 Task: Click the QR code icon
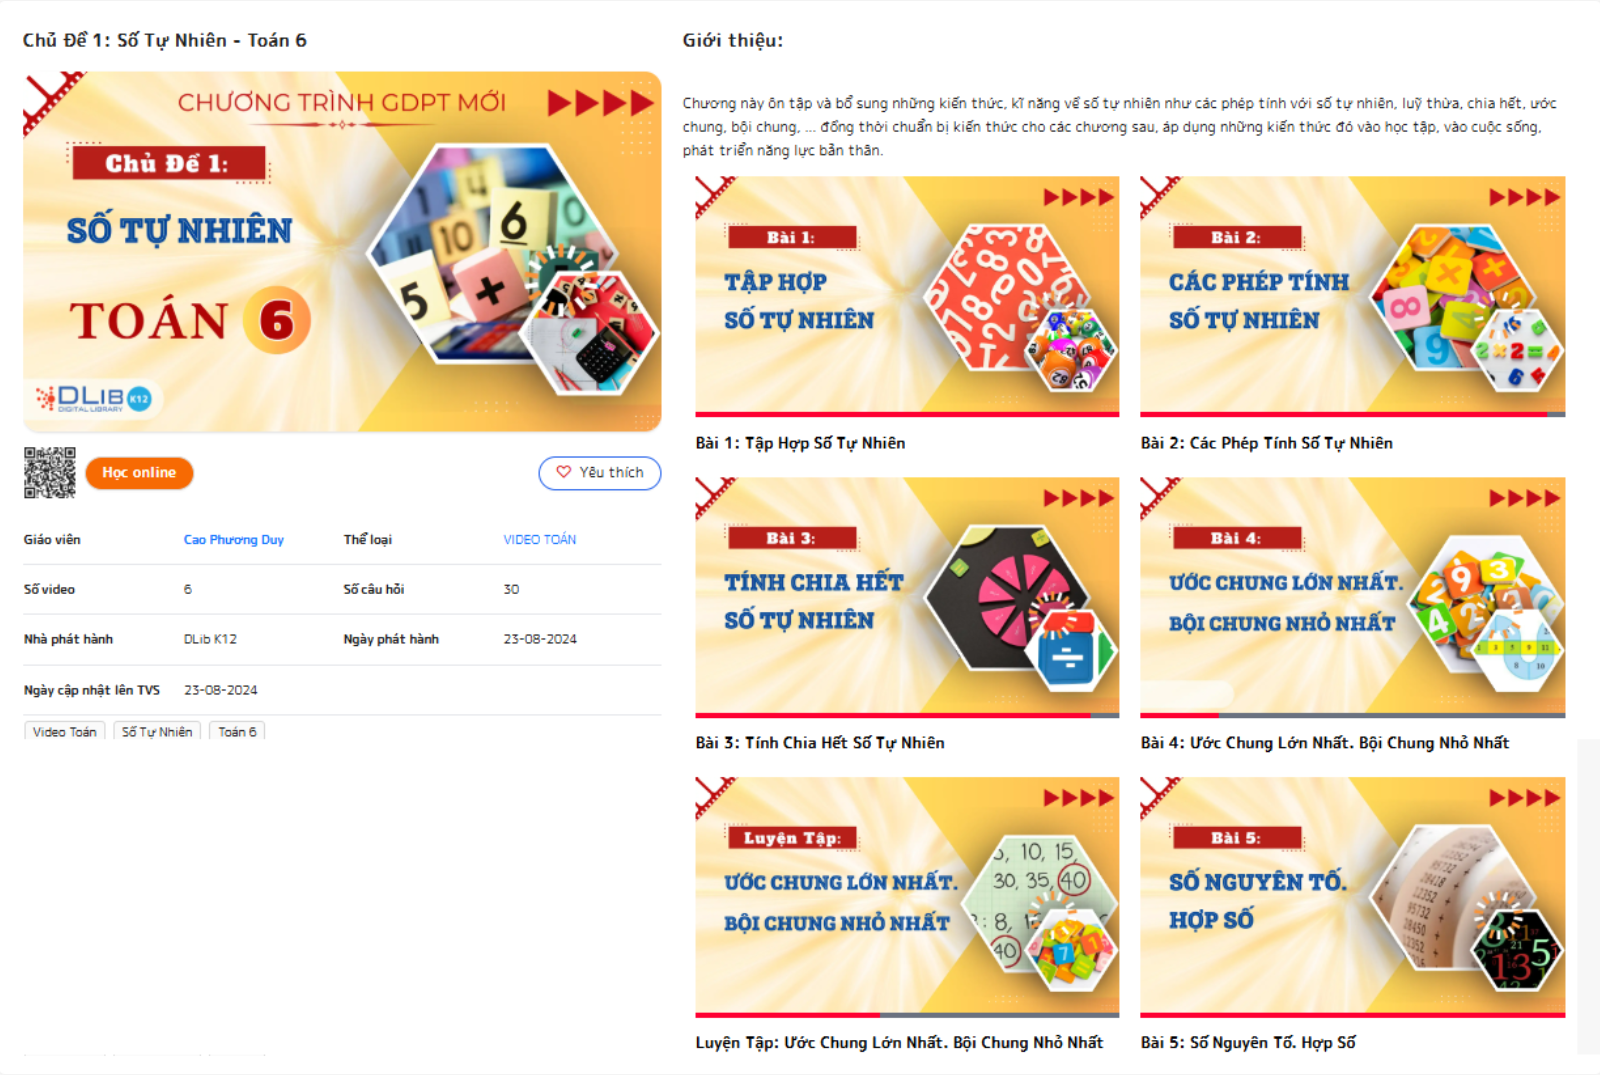(50, 473)
